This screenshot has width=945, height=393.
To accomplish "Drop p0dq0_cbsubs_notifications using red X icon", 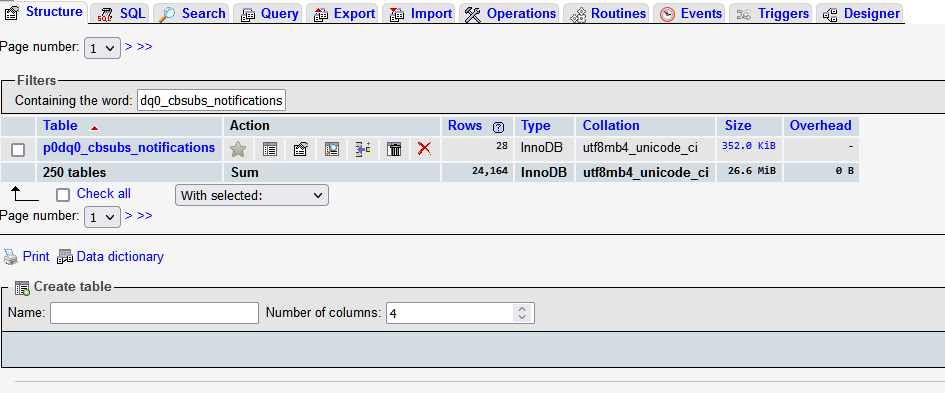I will (424, 148).
